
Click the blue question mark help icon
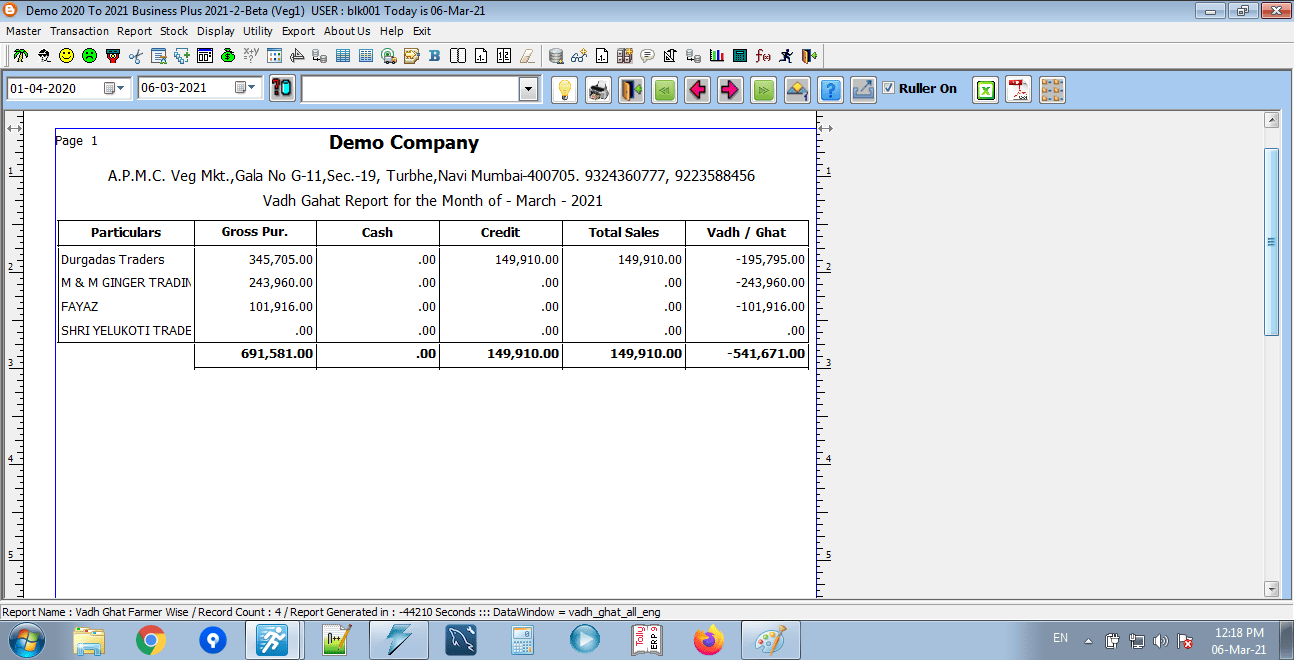pos(829,90)
